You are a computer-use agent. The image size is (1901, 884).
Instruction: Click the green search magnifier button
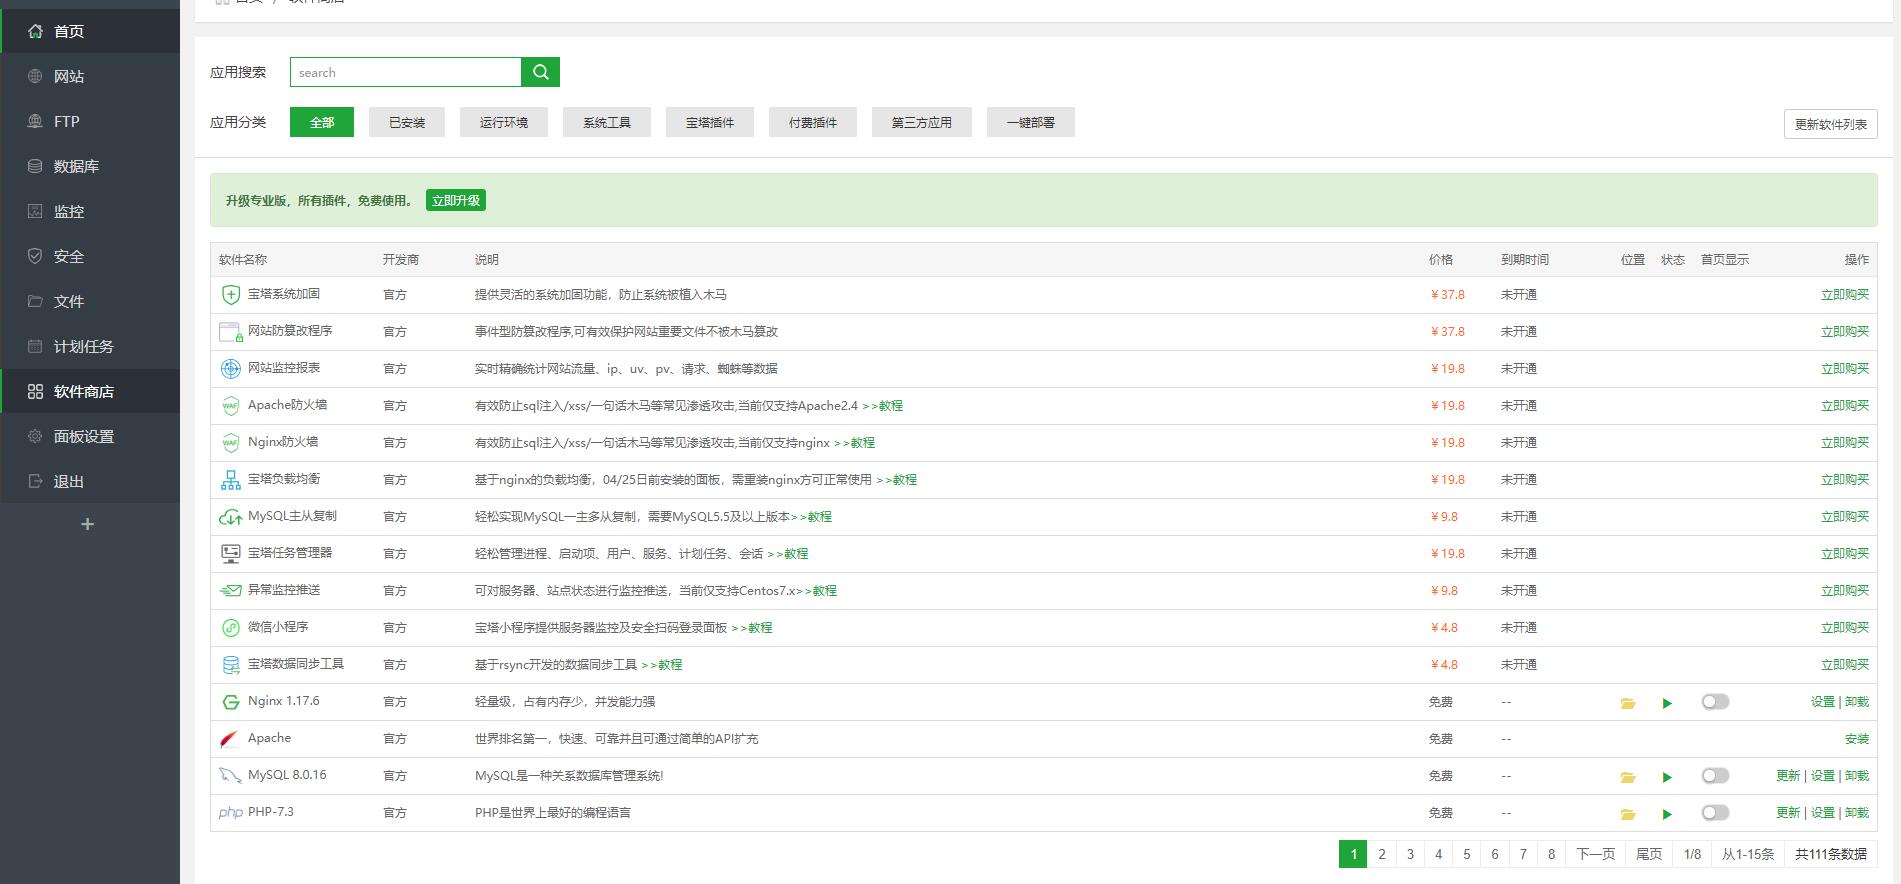(540, 72)
